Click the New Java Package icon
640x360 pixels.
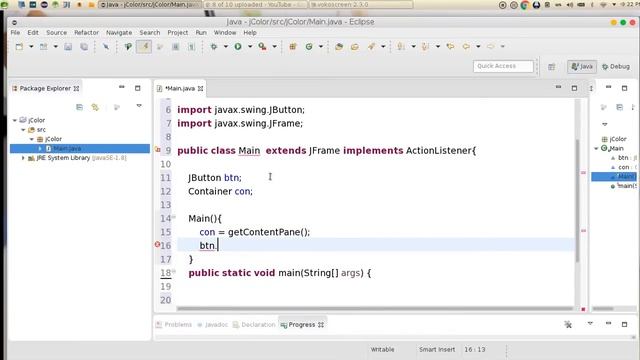293,47
